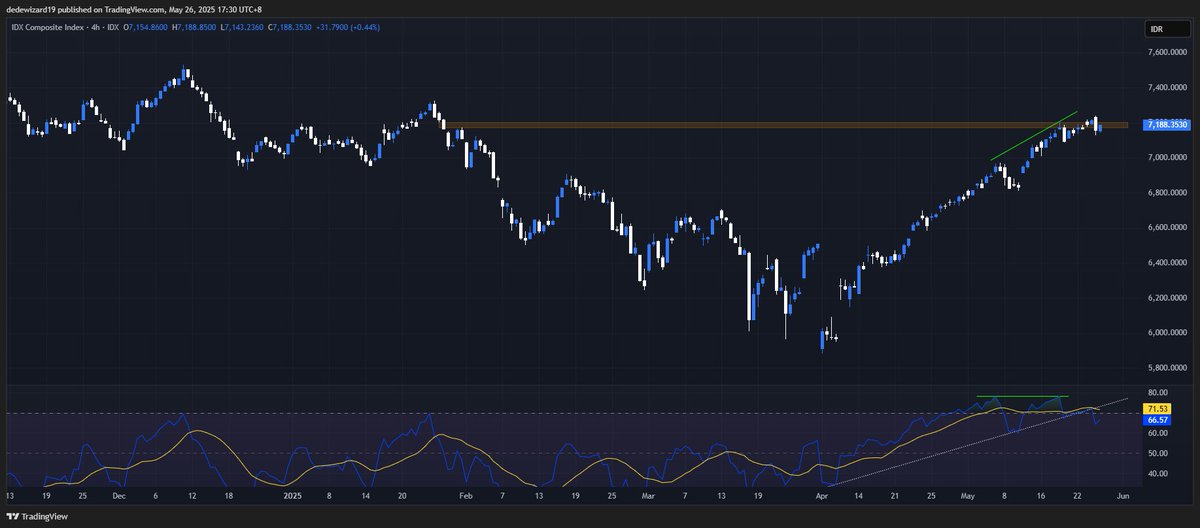
Task: Click the publish date May 26, 2025 17:30
Action: (202, 8)
